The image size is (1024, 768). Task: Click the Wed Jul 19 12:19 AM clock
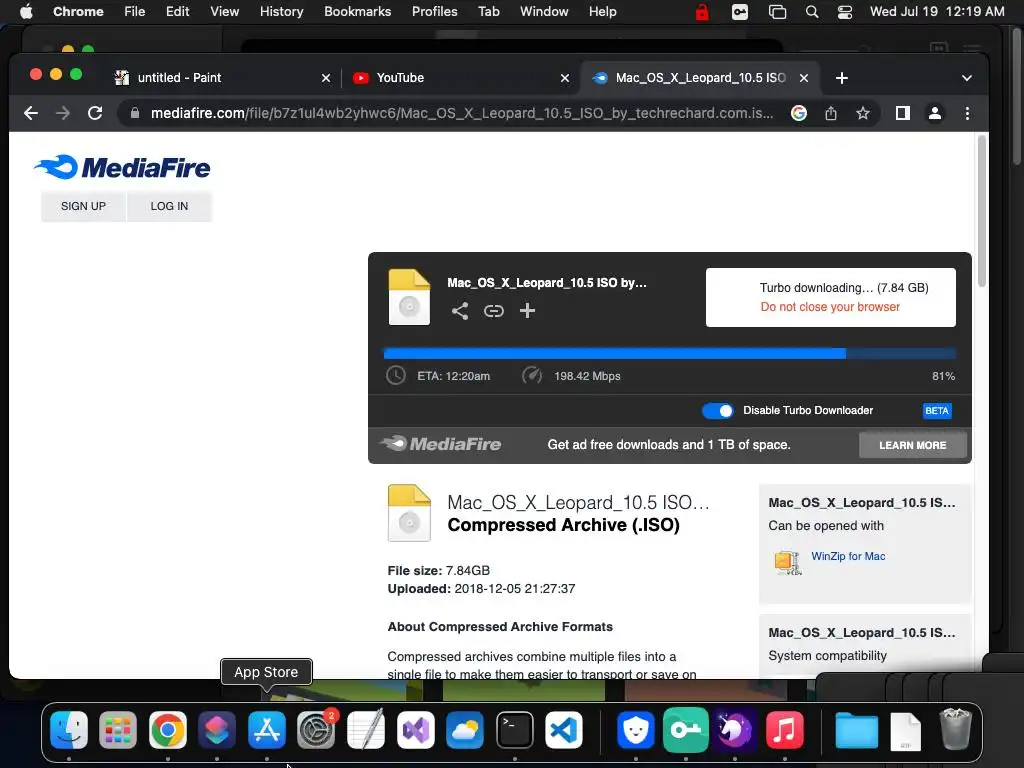click(937, 12)
